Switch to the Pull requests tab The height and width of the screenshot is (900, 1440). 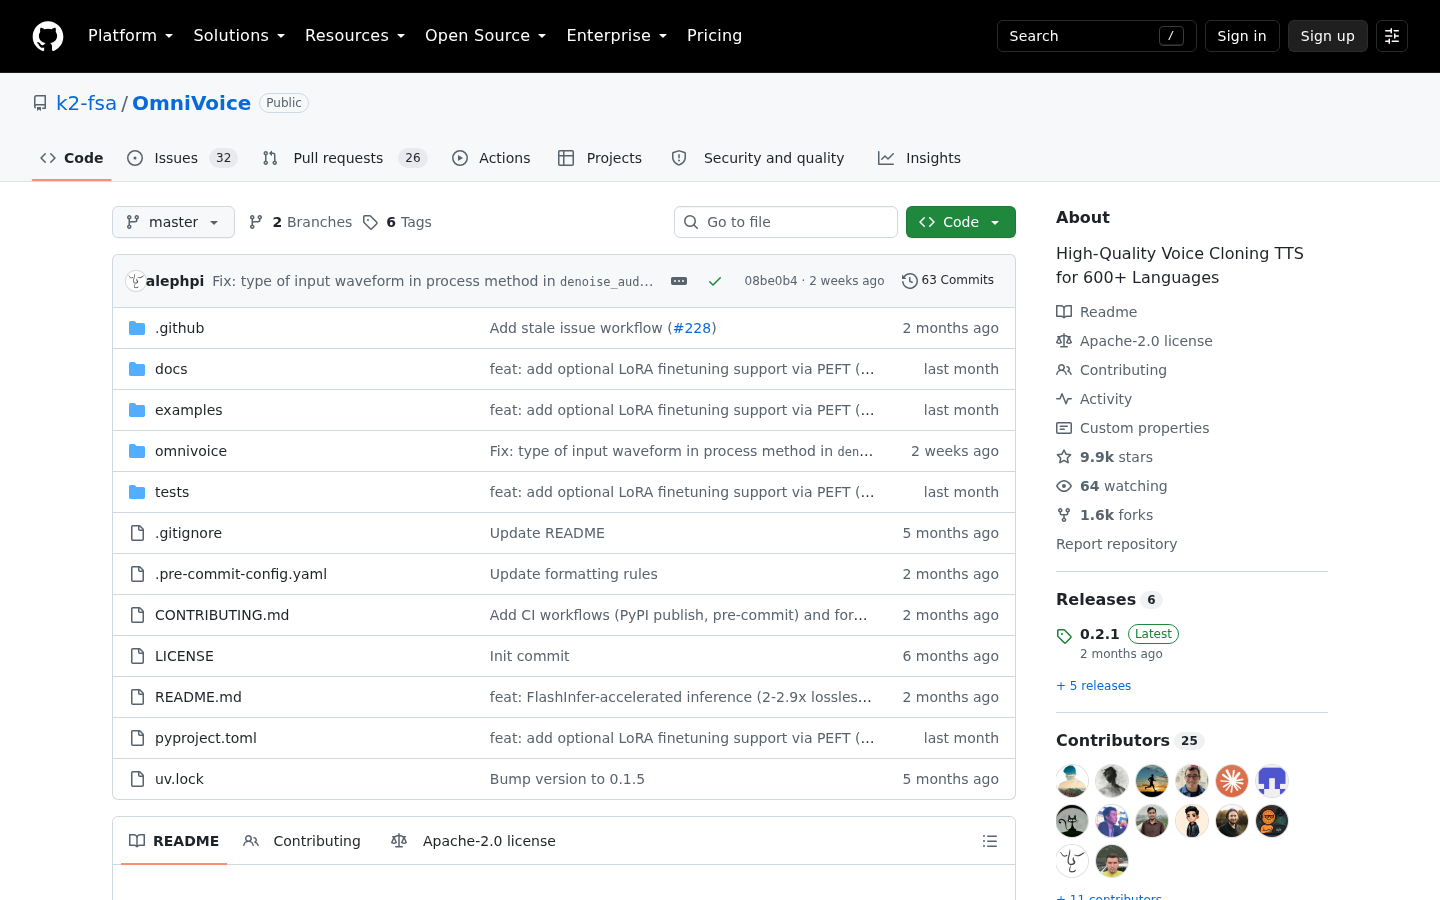(345, 158)
